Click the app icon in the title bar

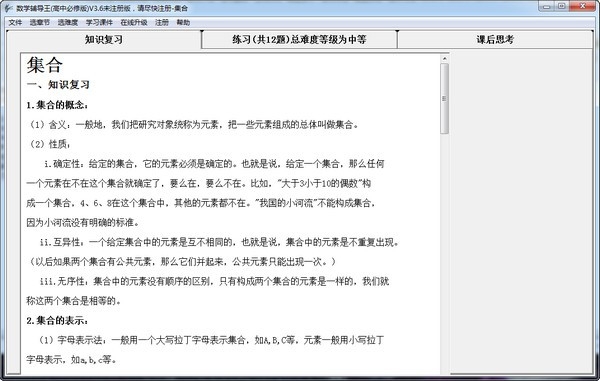[8, 8]
